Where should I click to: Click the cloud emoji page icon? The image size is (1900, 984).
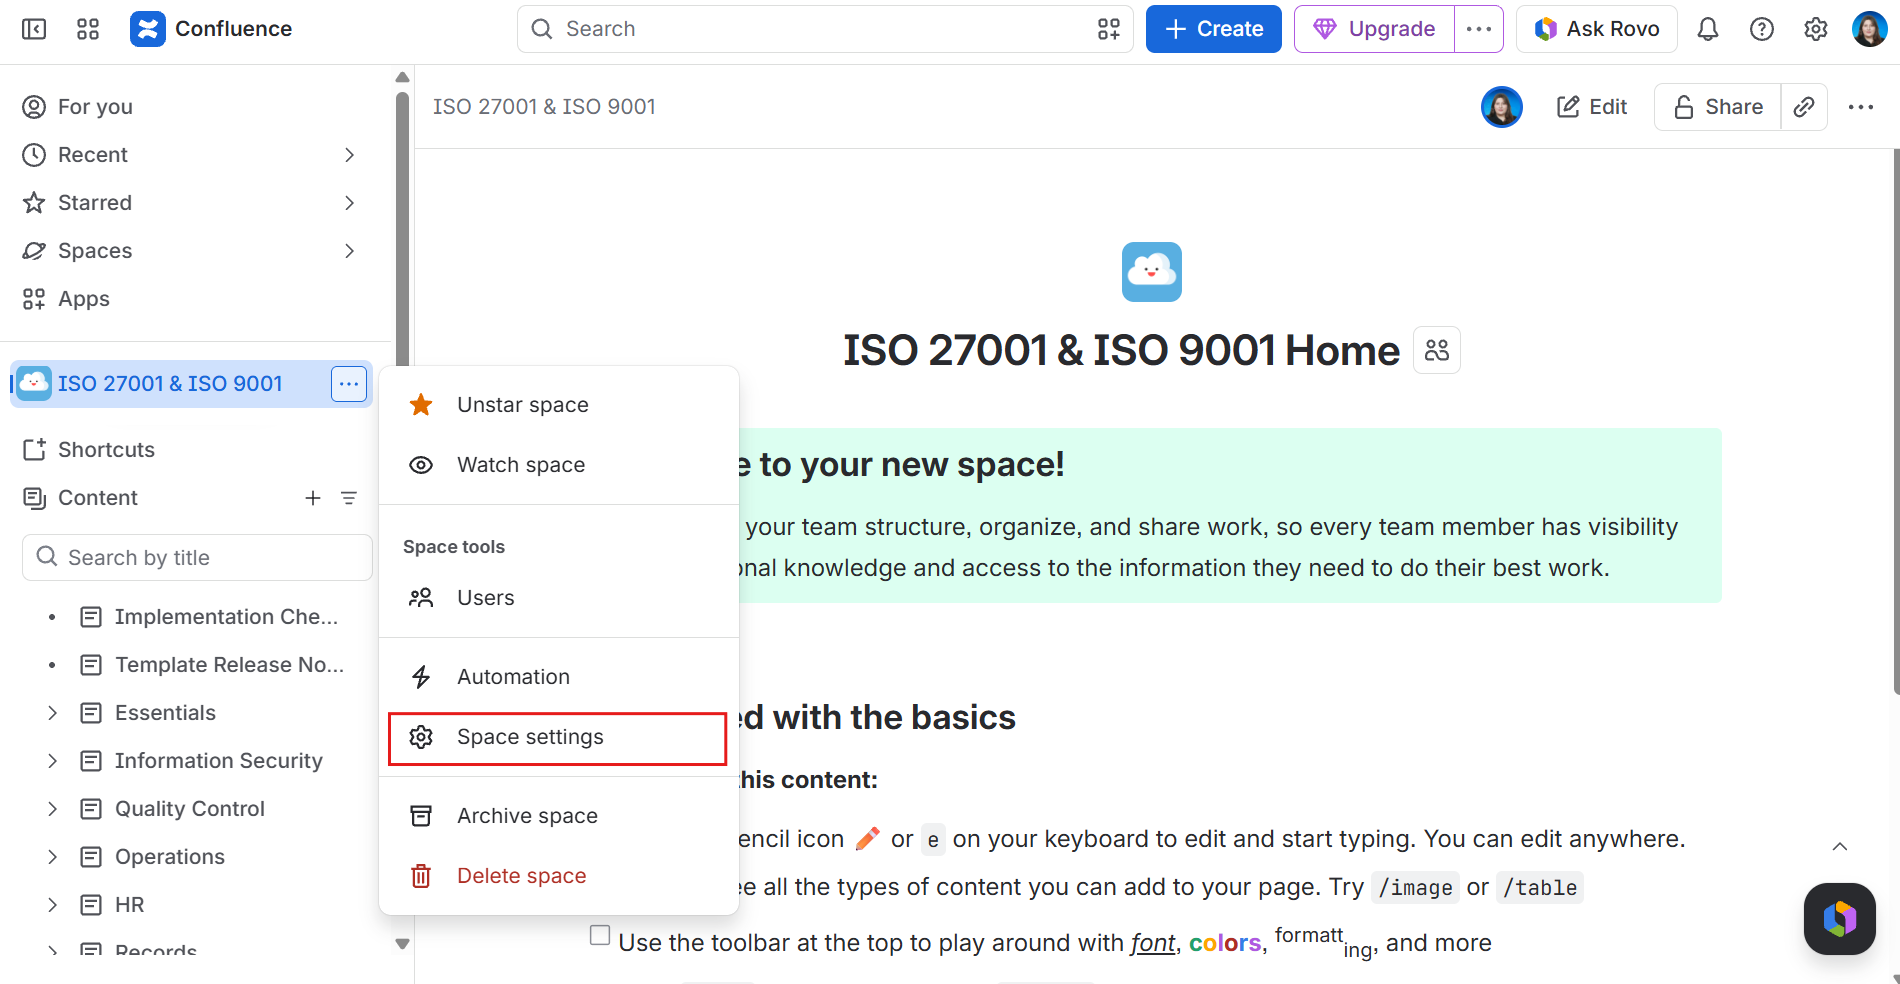[x=1152, y=272]
